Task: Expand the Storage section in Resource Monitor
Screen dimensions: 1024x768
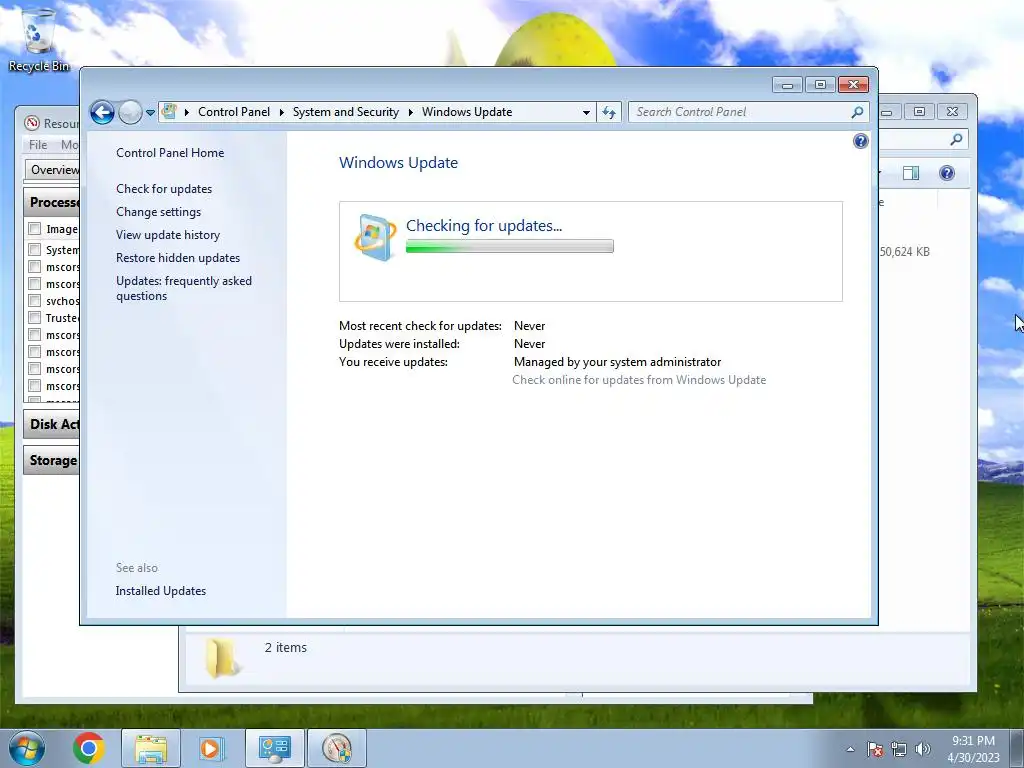Action: [52, 460]
